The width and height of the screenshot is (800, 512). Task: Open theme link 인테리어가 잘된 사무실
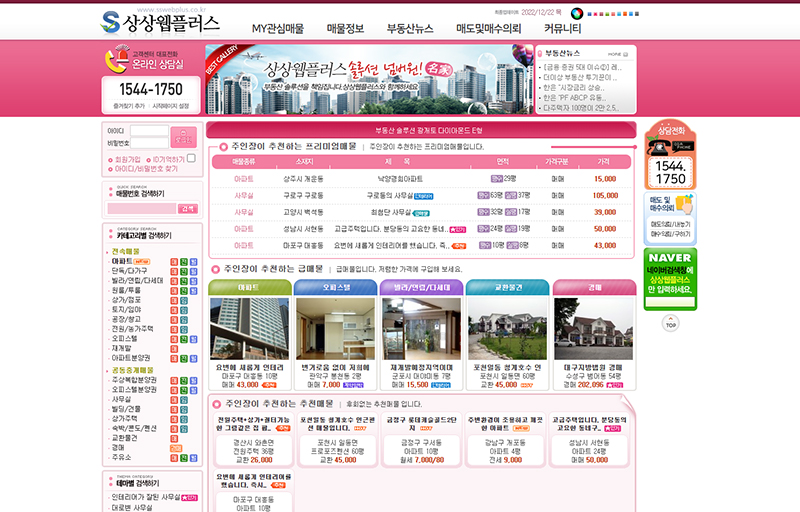click(x=146, y=497)
